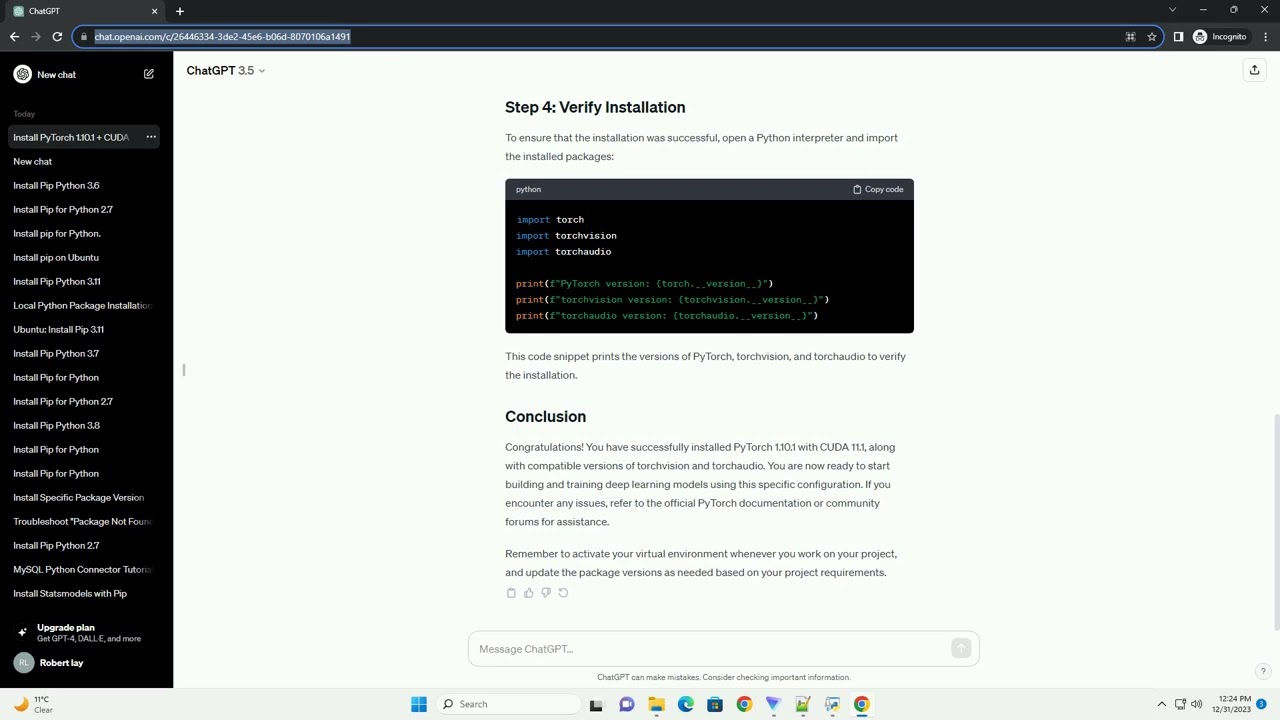Click the thumbs up icon
This screenshot has width=1280, height=720.
pos(529,593)
